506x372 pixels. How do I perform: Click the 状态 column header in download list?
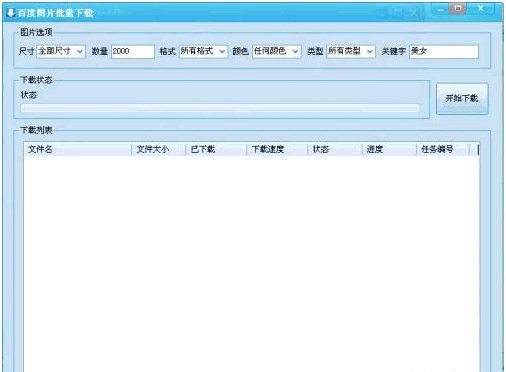(335, 149)
